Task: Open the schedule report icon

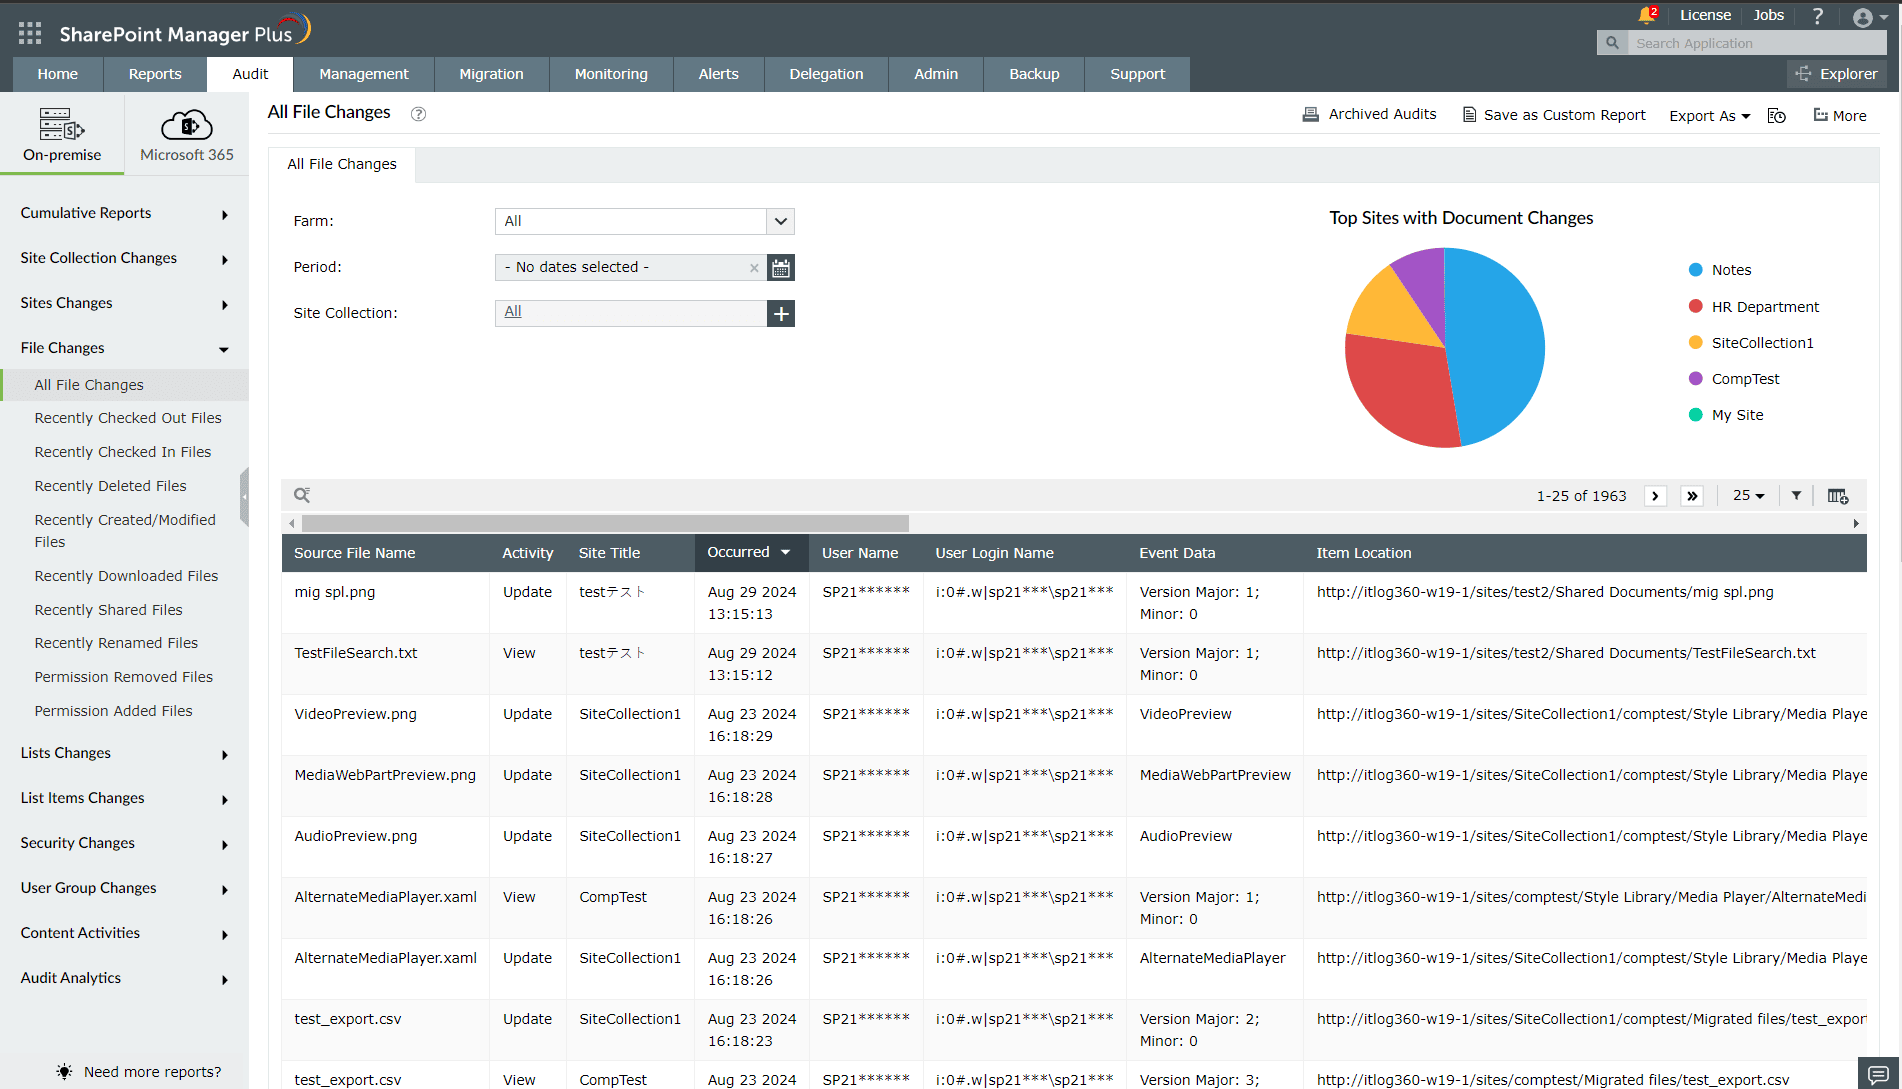Action: [1777, 116]
